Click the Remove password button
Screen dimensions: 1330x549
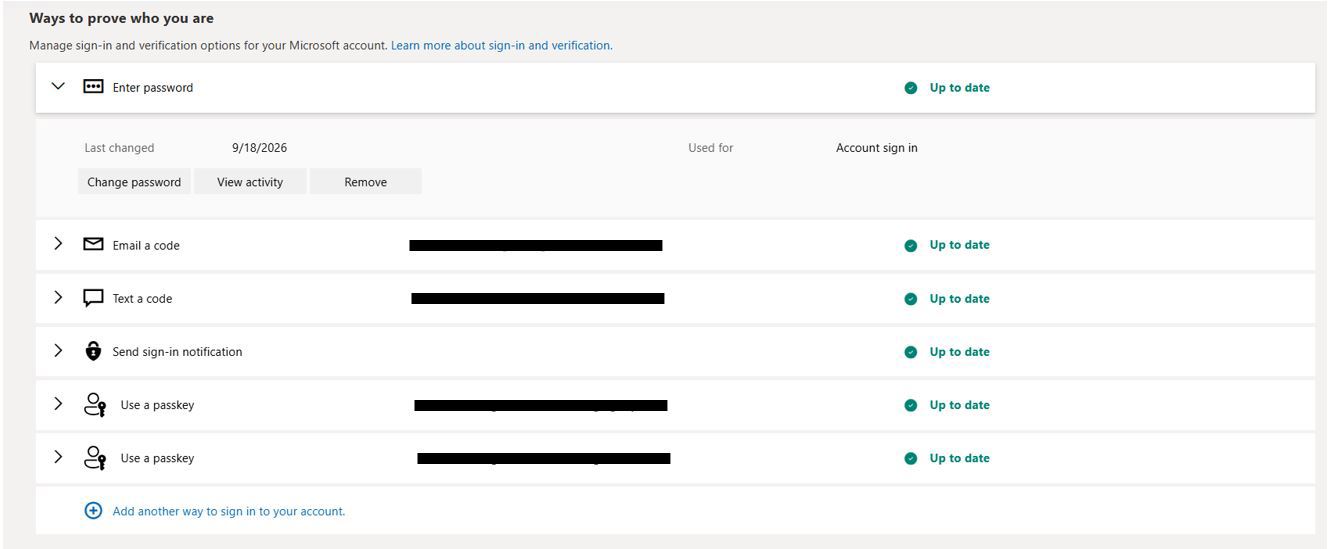[x=366, y=182]
